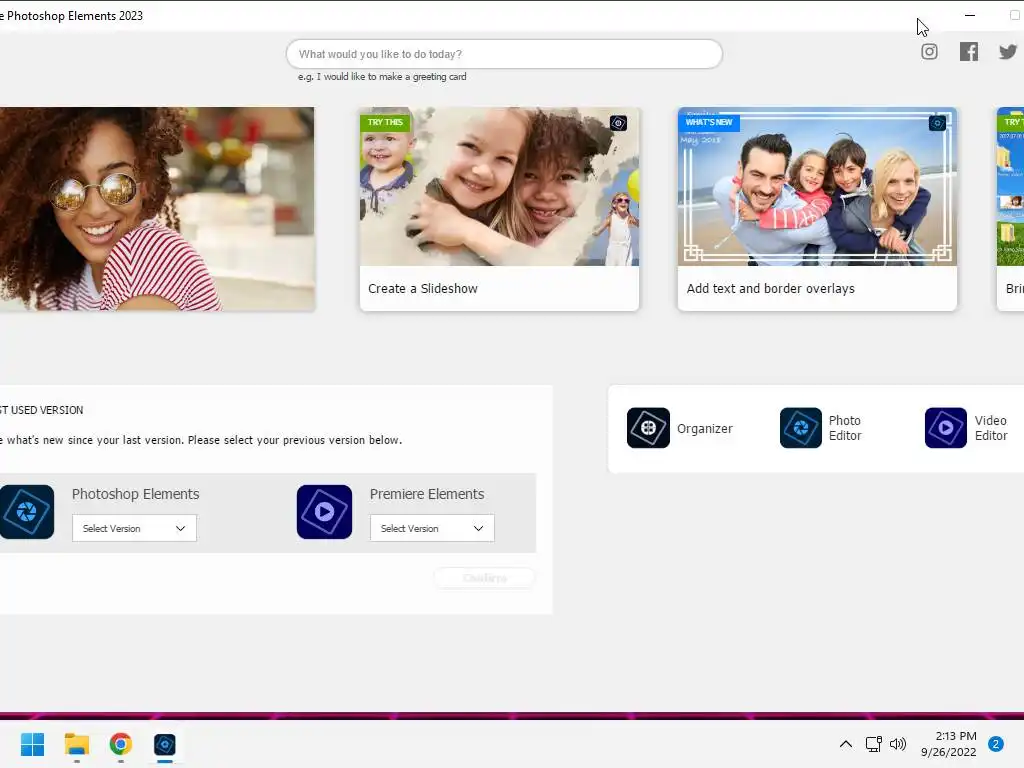Click the Photo Editor badge icon on border overlays card
The height and width of the screenshot is (768, 1024).
pyautogui.click(x=937, y=123)
